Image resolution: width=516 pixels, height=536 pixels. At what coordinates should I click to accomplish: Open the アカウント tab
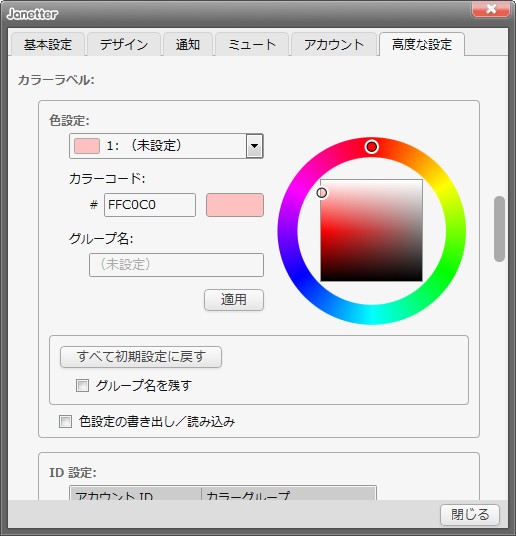[334, 44]
